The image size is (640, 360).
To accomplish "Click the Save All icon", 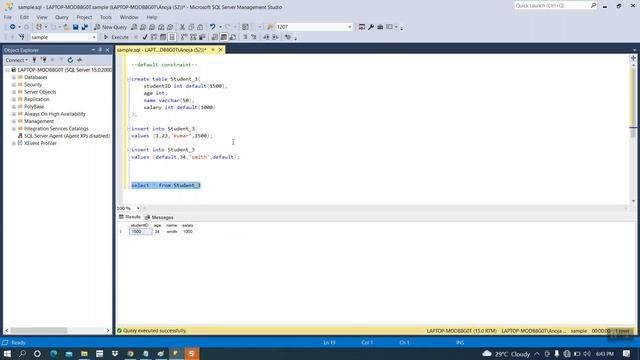I will click(x=84, y=27).
